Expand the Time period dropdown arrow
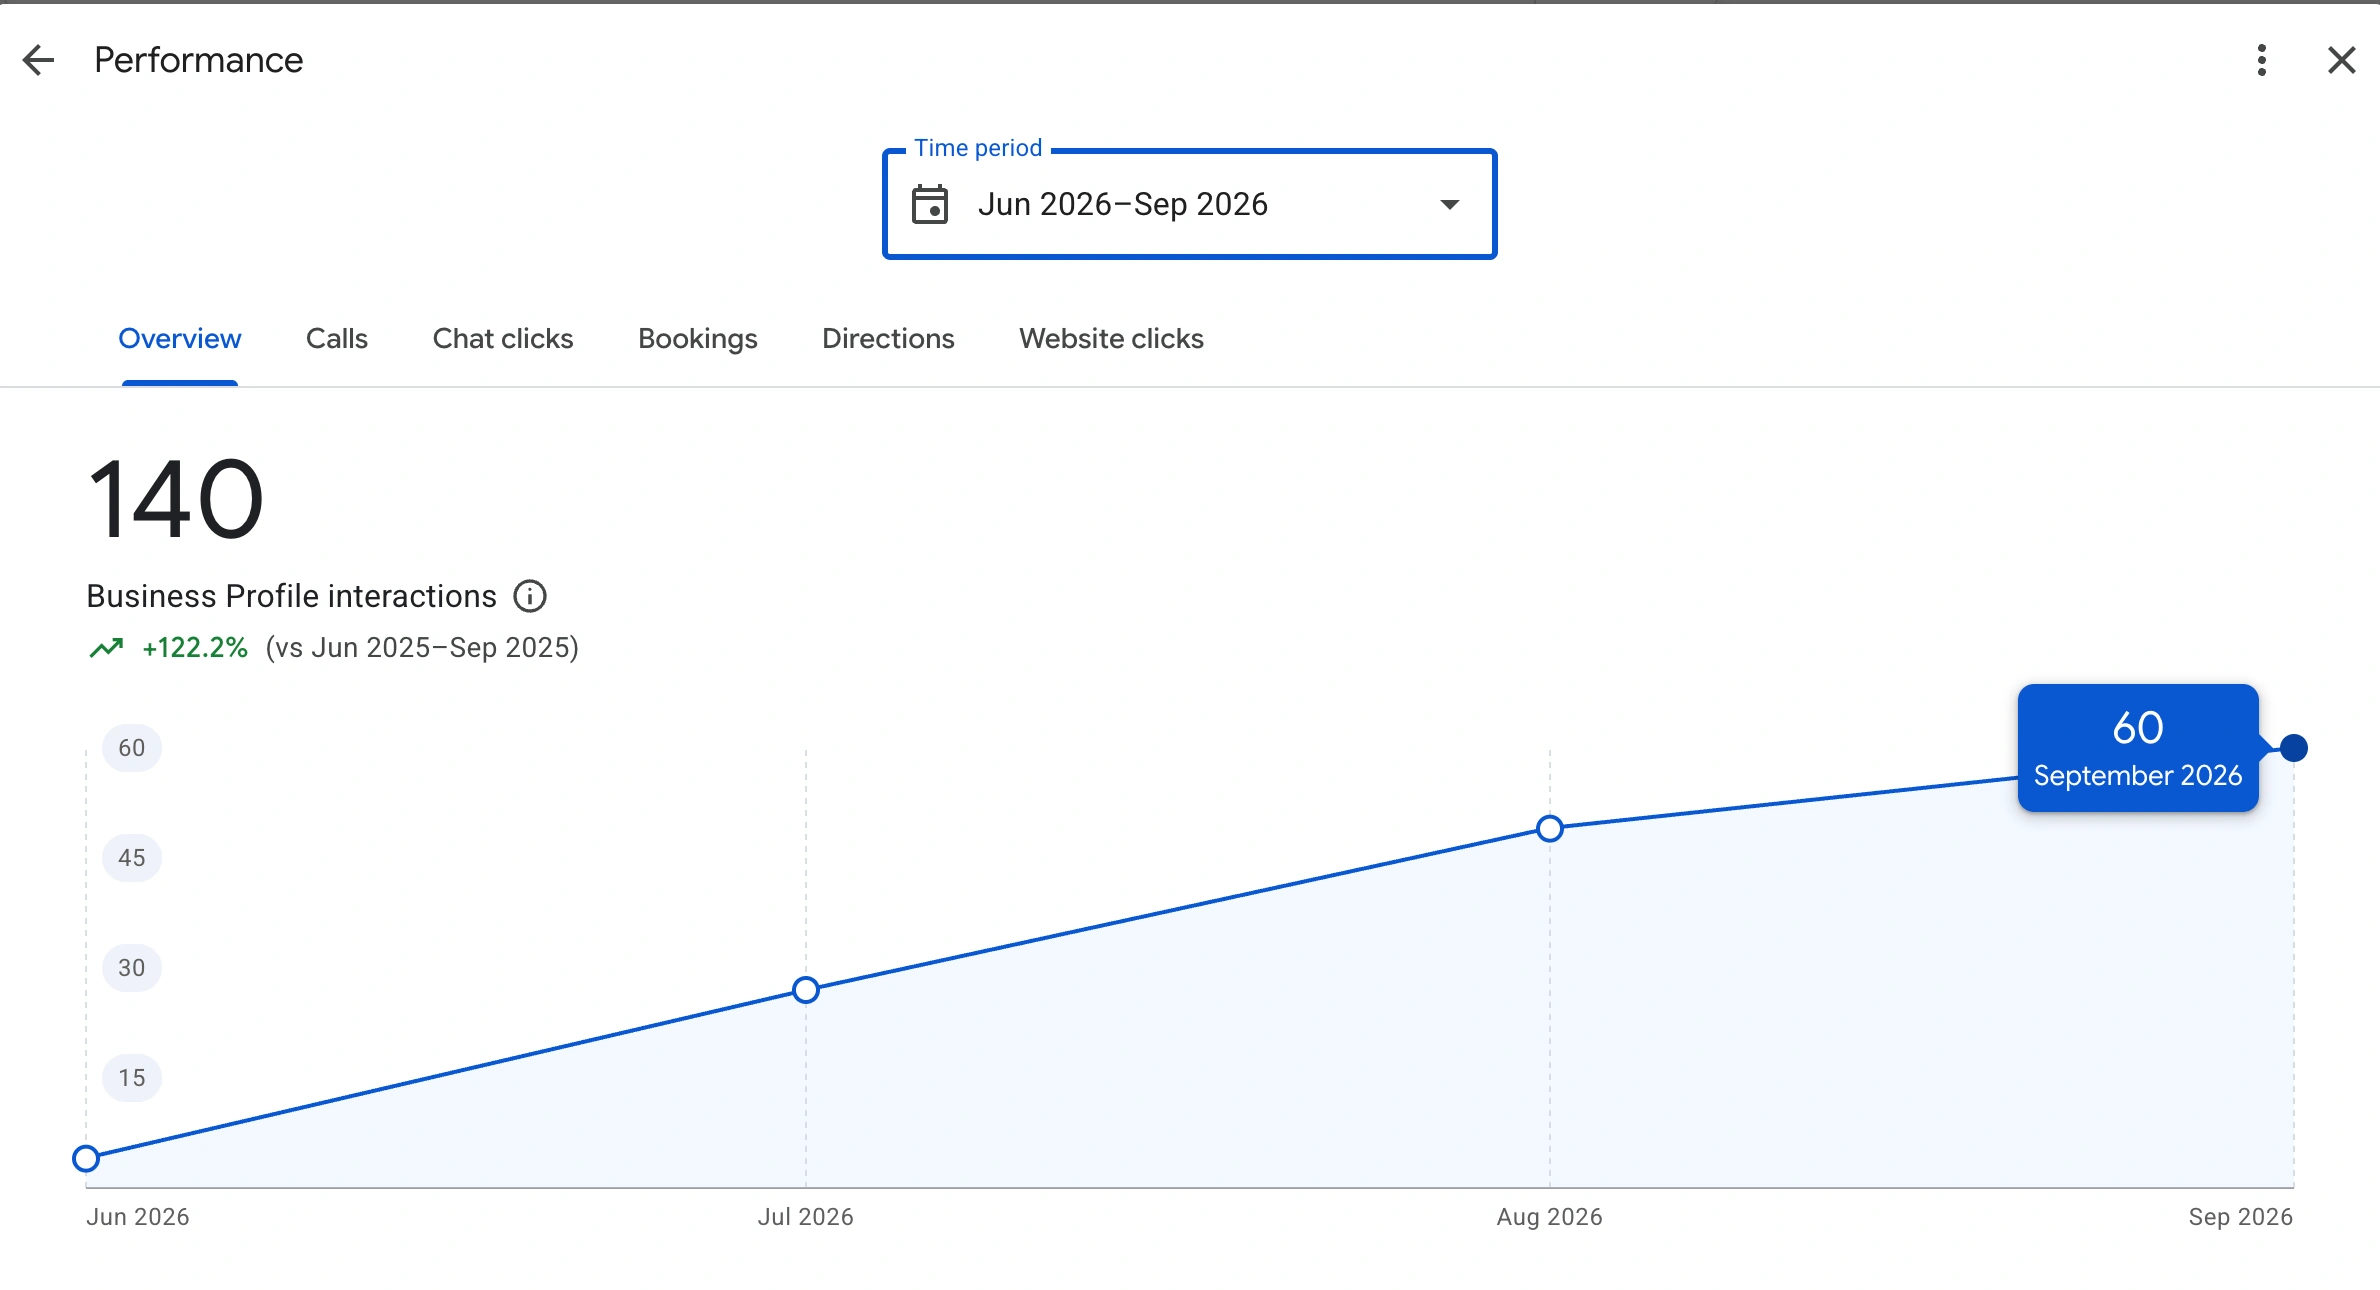Image resolution: width=2380 pixels, height=1290 pixels. point(1449,205)
